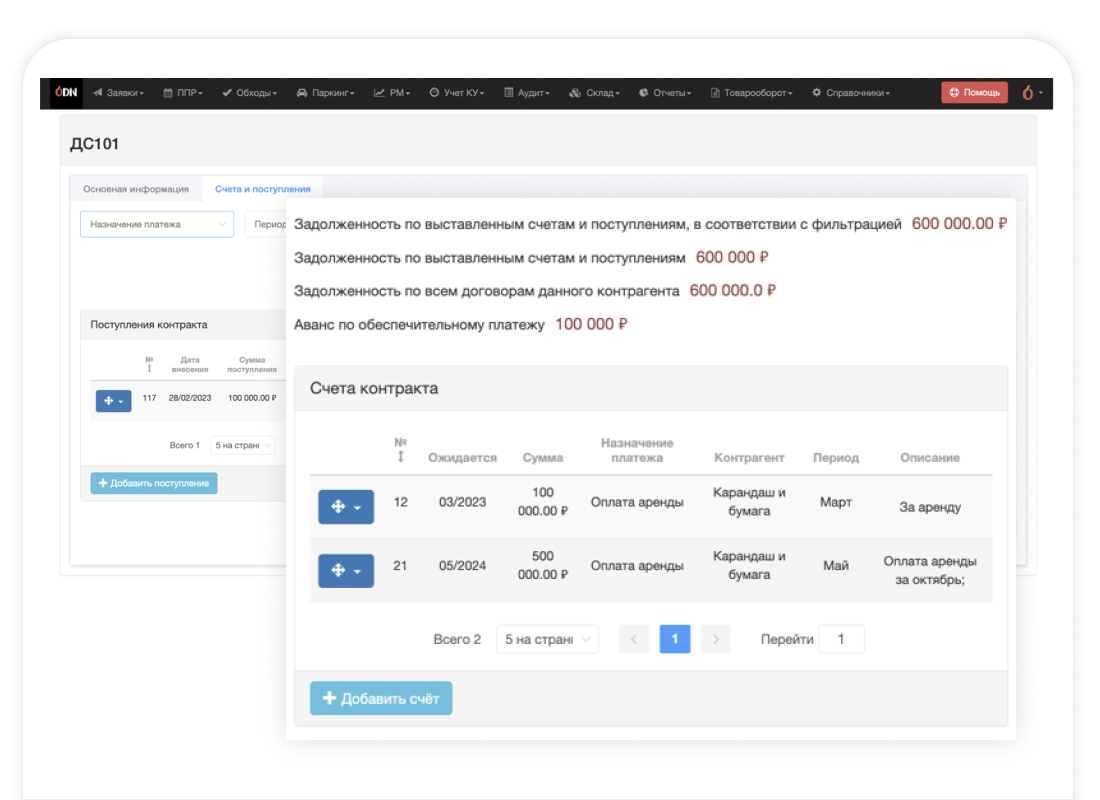Sort invoices table by № column

coord(401,449)
